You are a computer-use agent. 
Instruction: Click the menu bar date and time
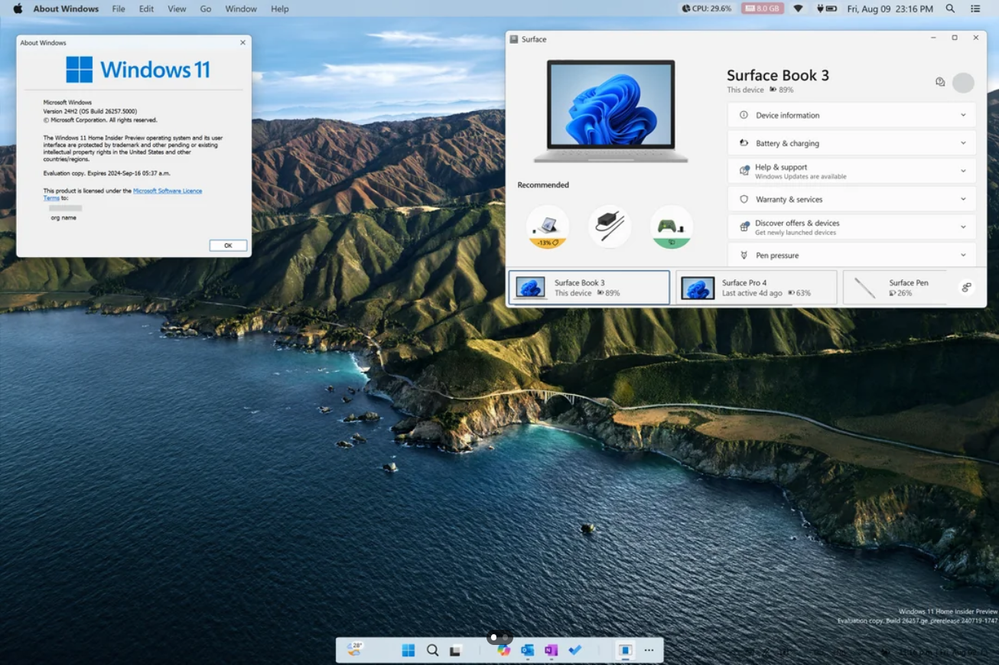tap(890, 8)
